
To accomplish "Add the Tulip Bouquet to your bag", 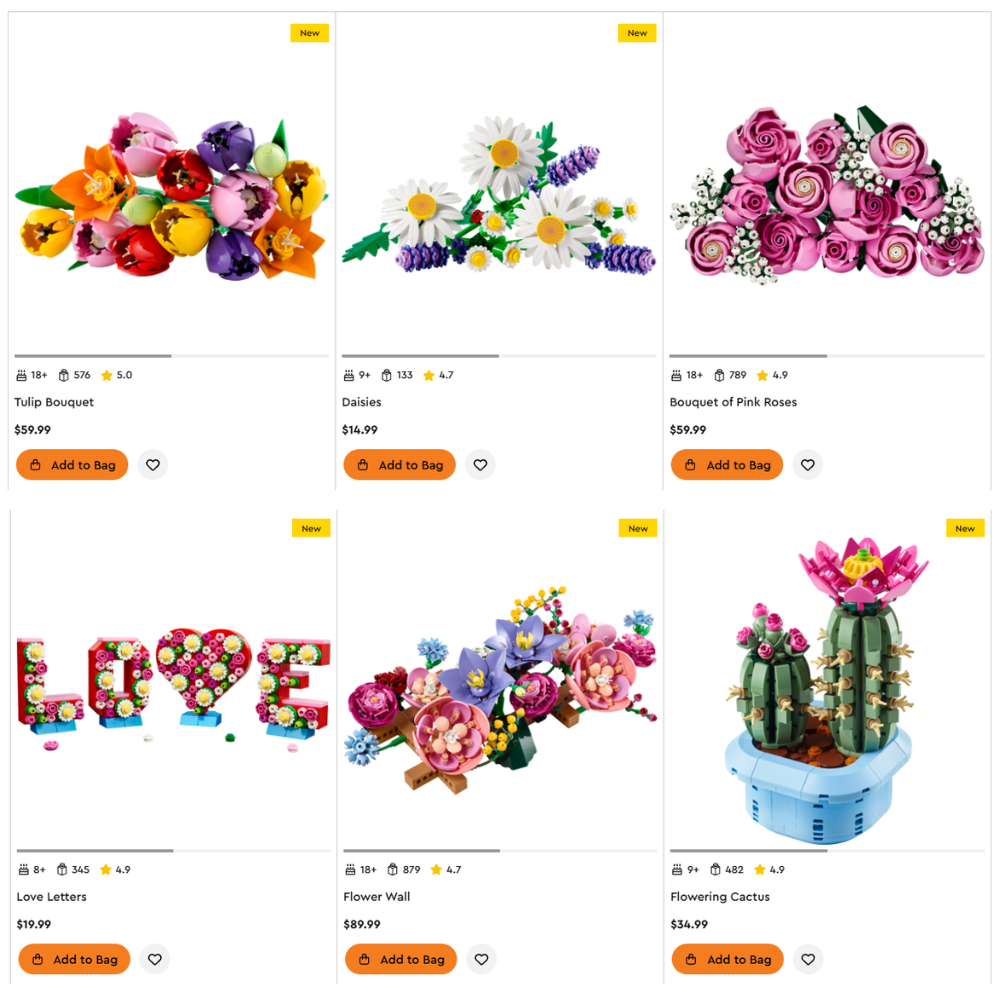I will point(72,464).
